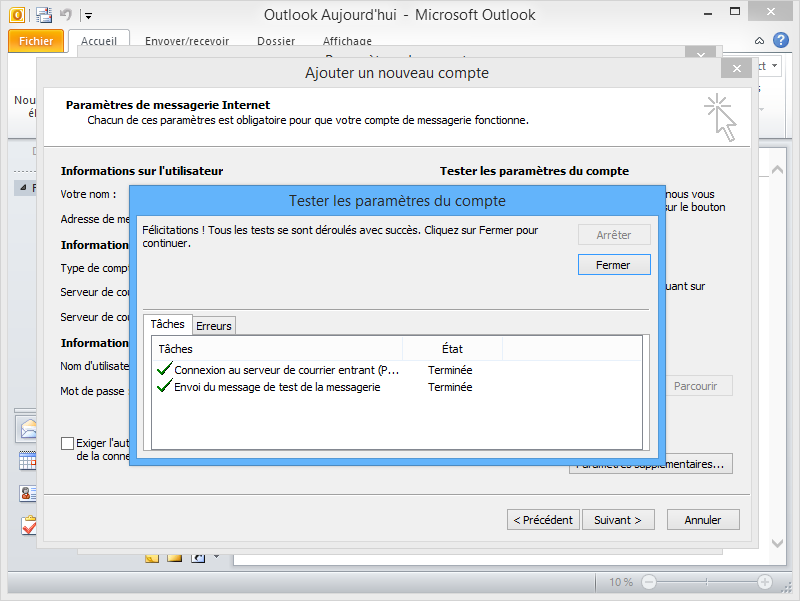Open the Affichage ribbon tab
800x601 pixels.
pyautogui.click(x=347, y=41)
